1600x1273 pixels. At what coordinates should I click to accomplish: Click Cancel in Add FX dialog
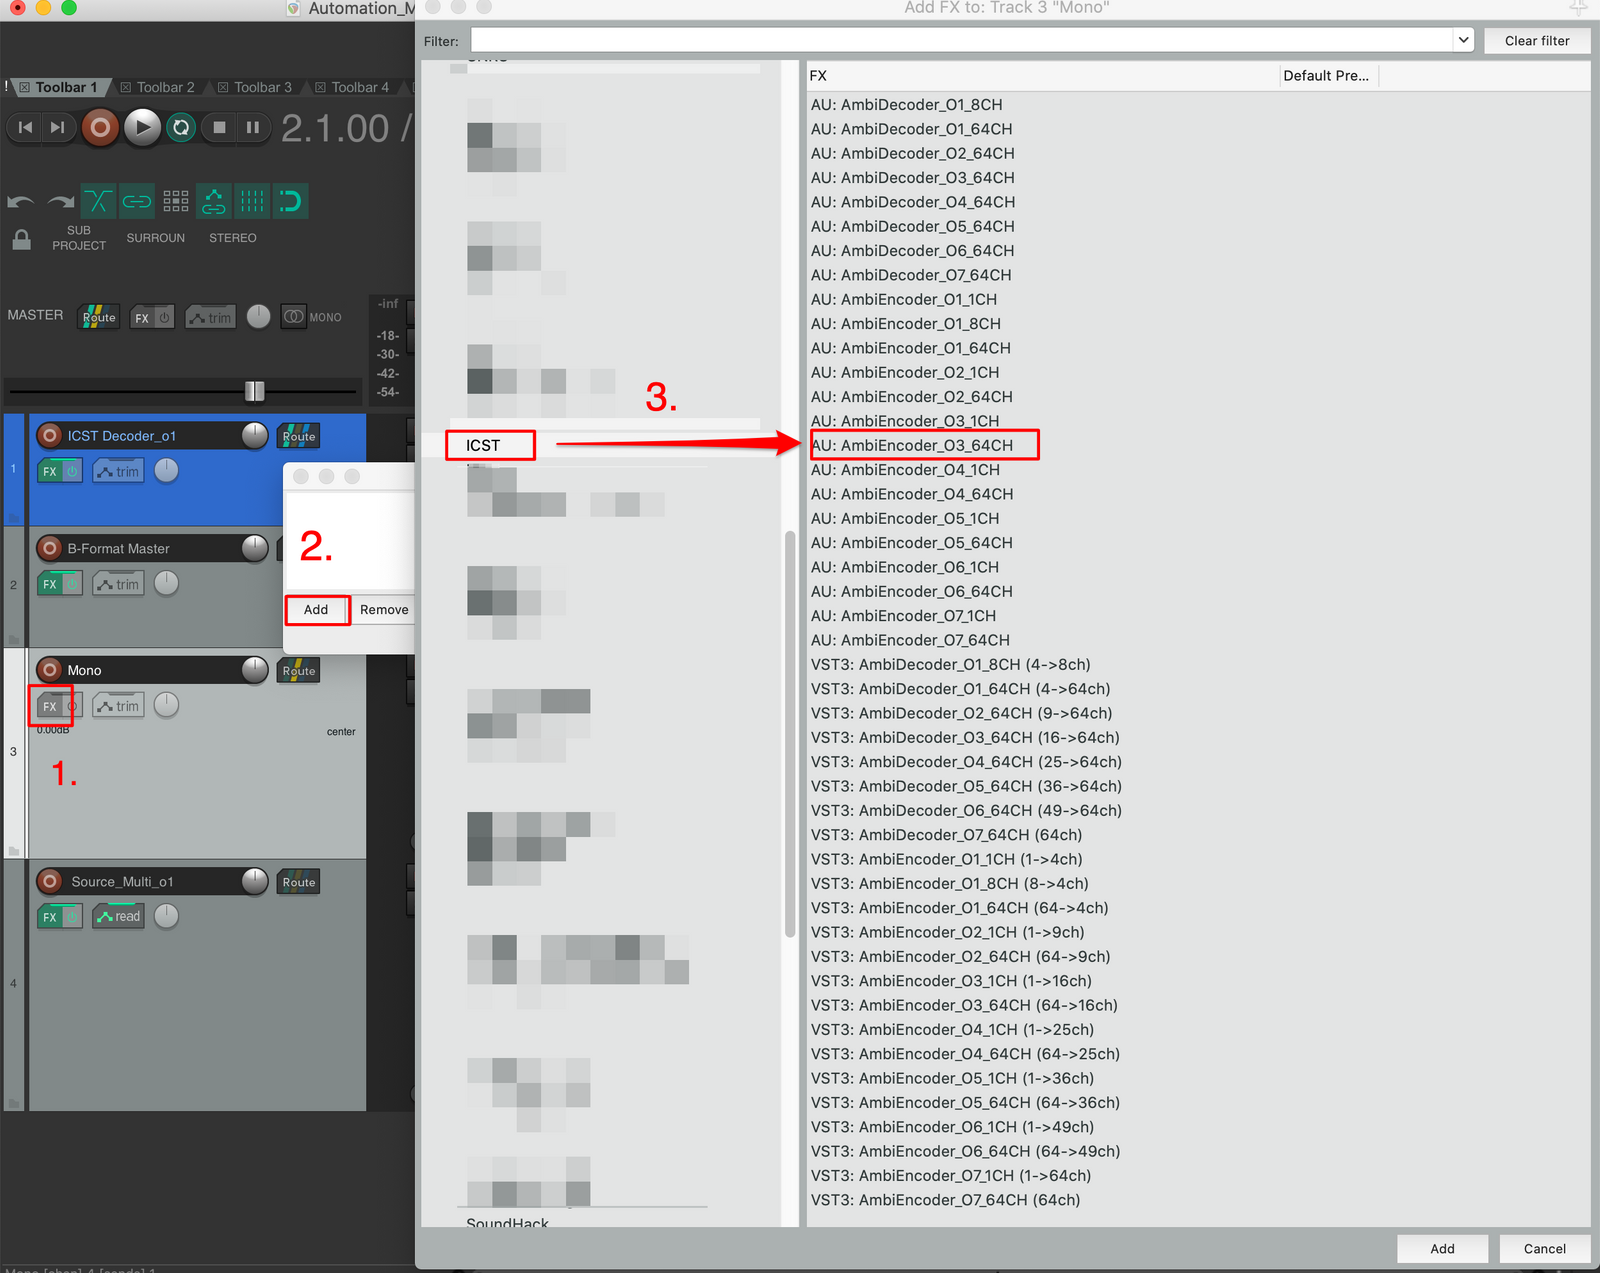pos(1544,1249)
